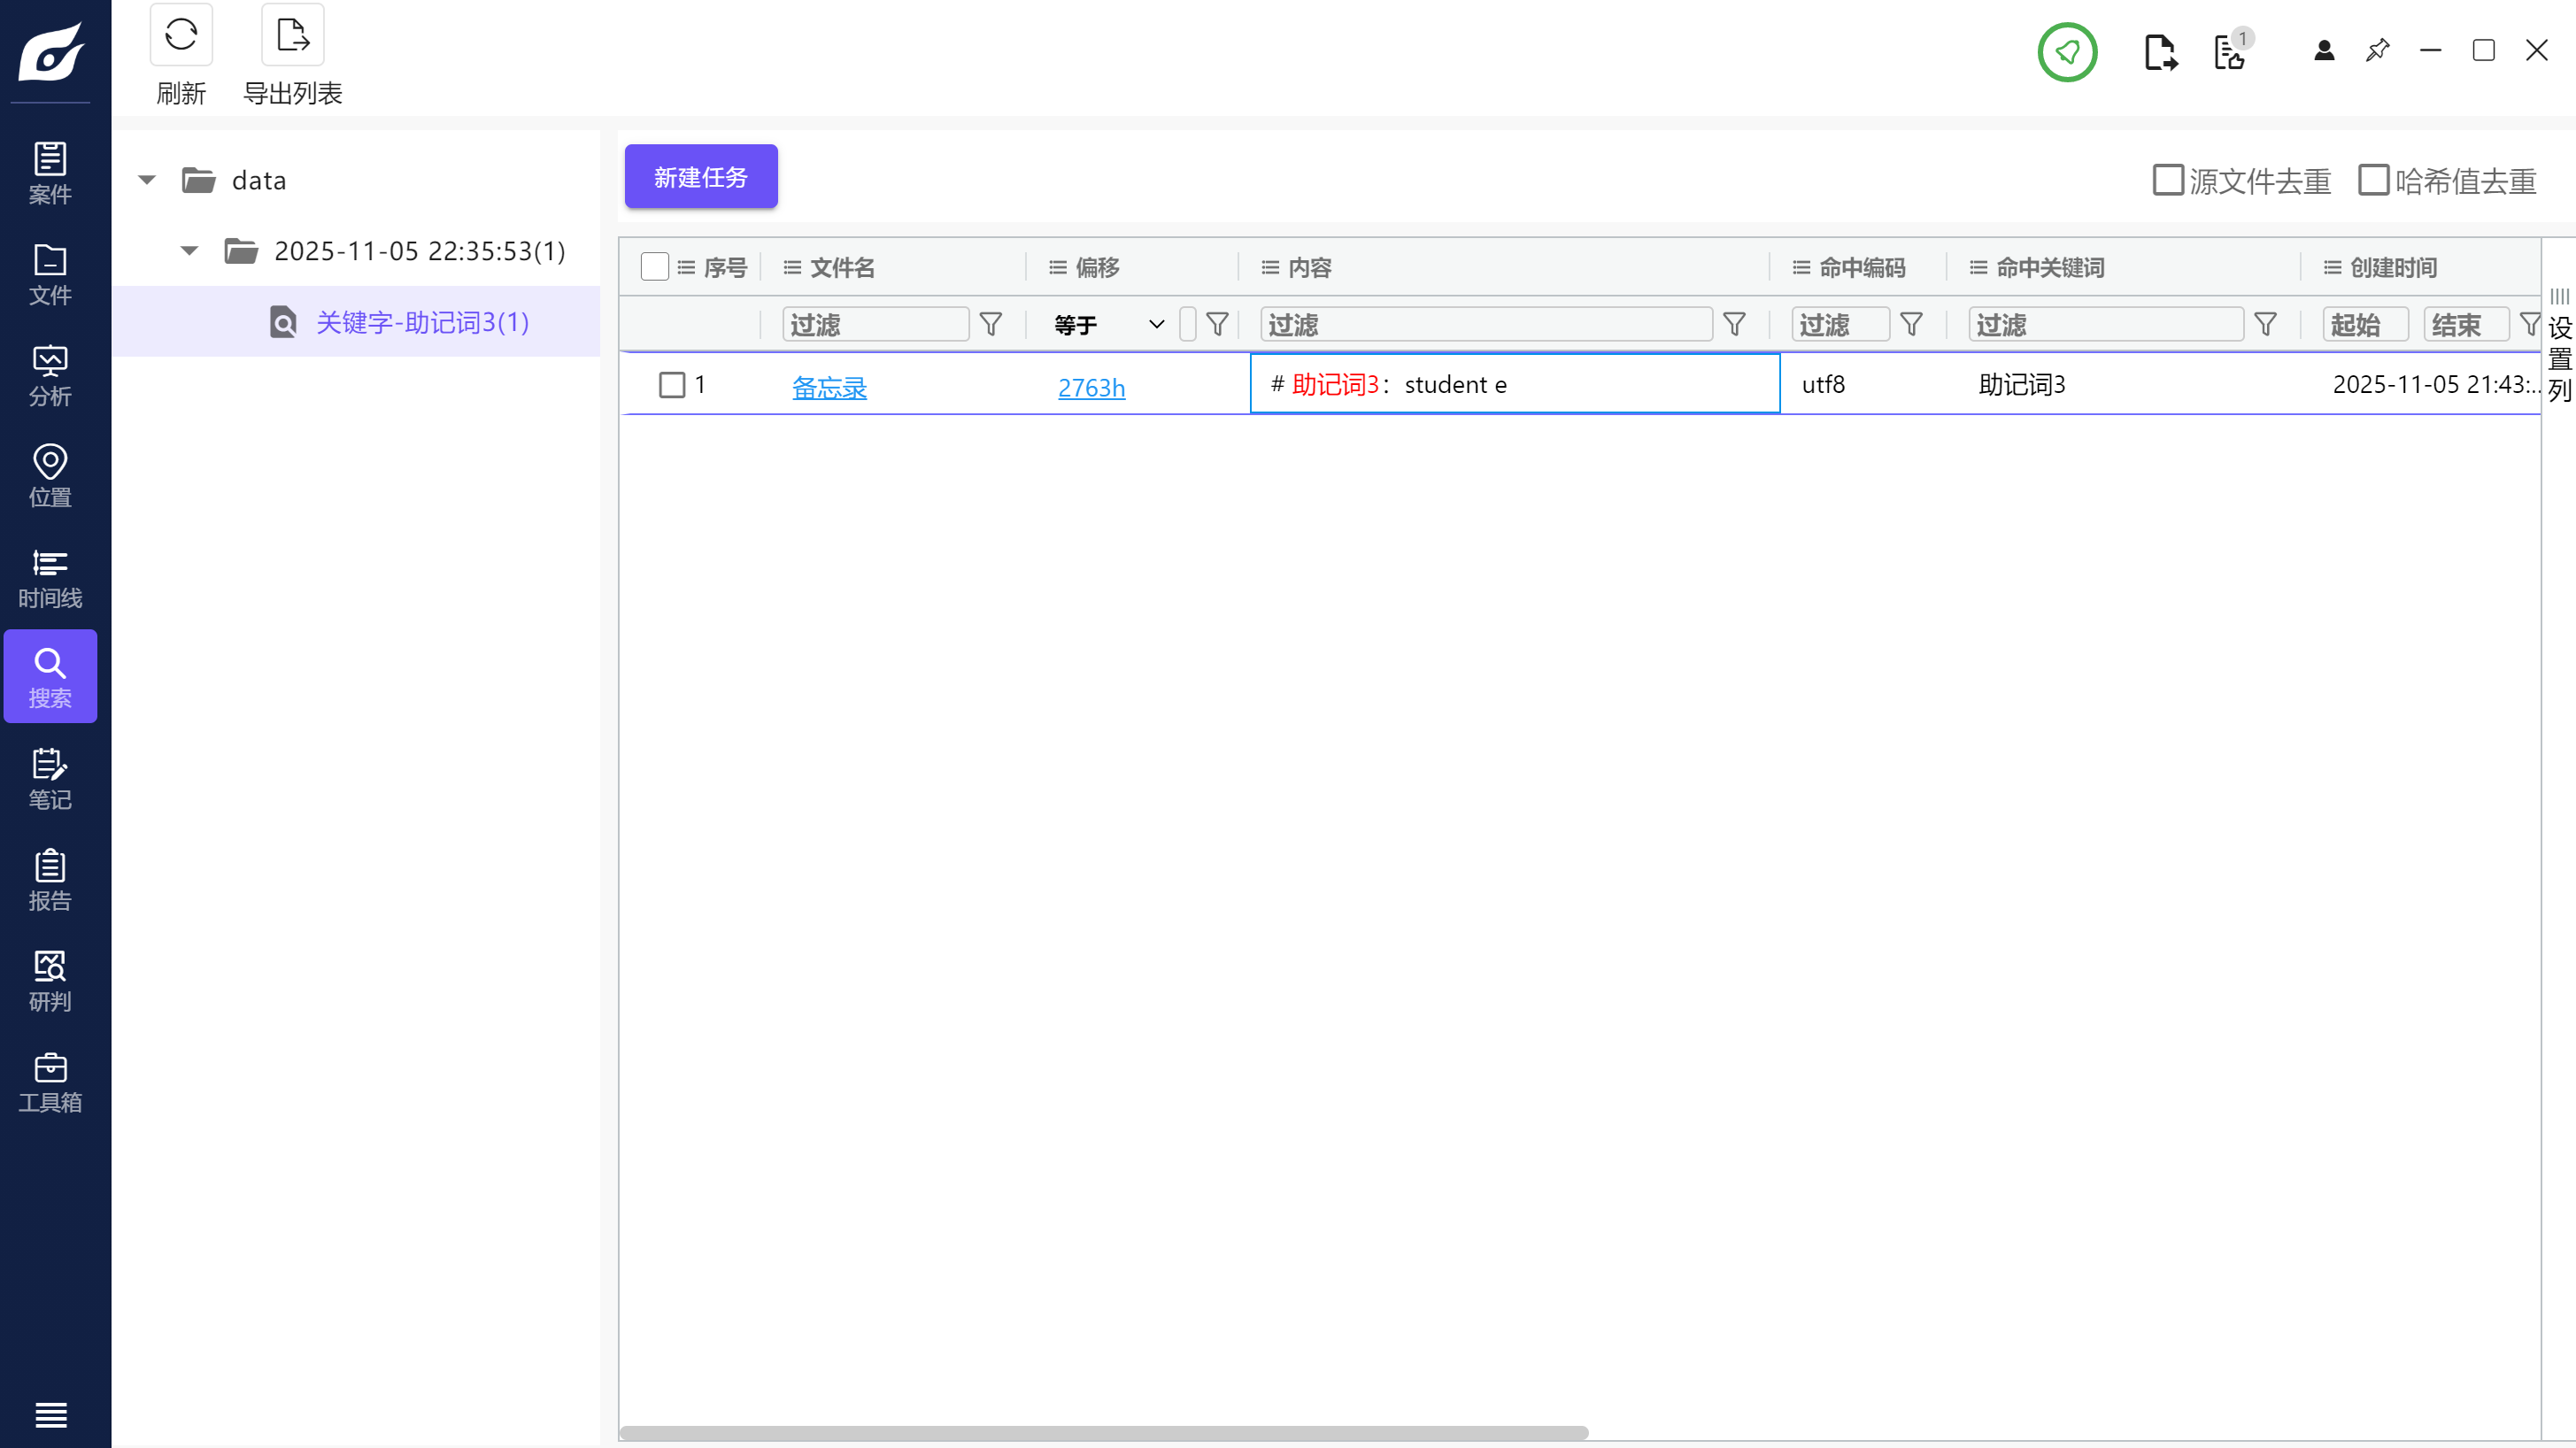Open the 备忘录 file link
This screenshot has height=1448, width=2576.
(x=829, y=387)
